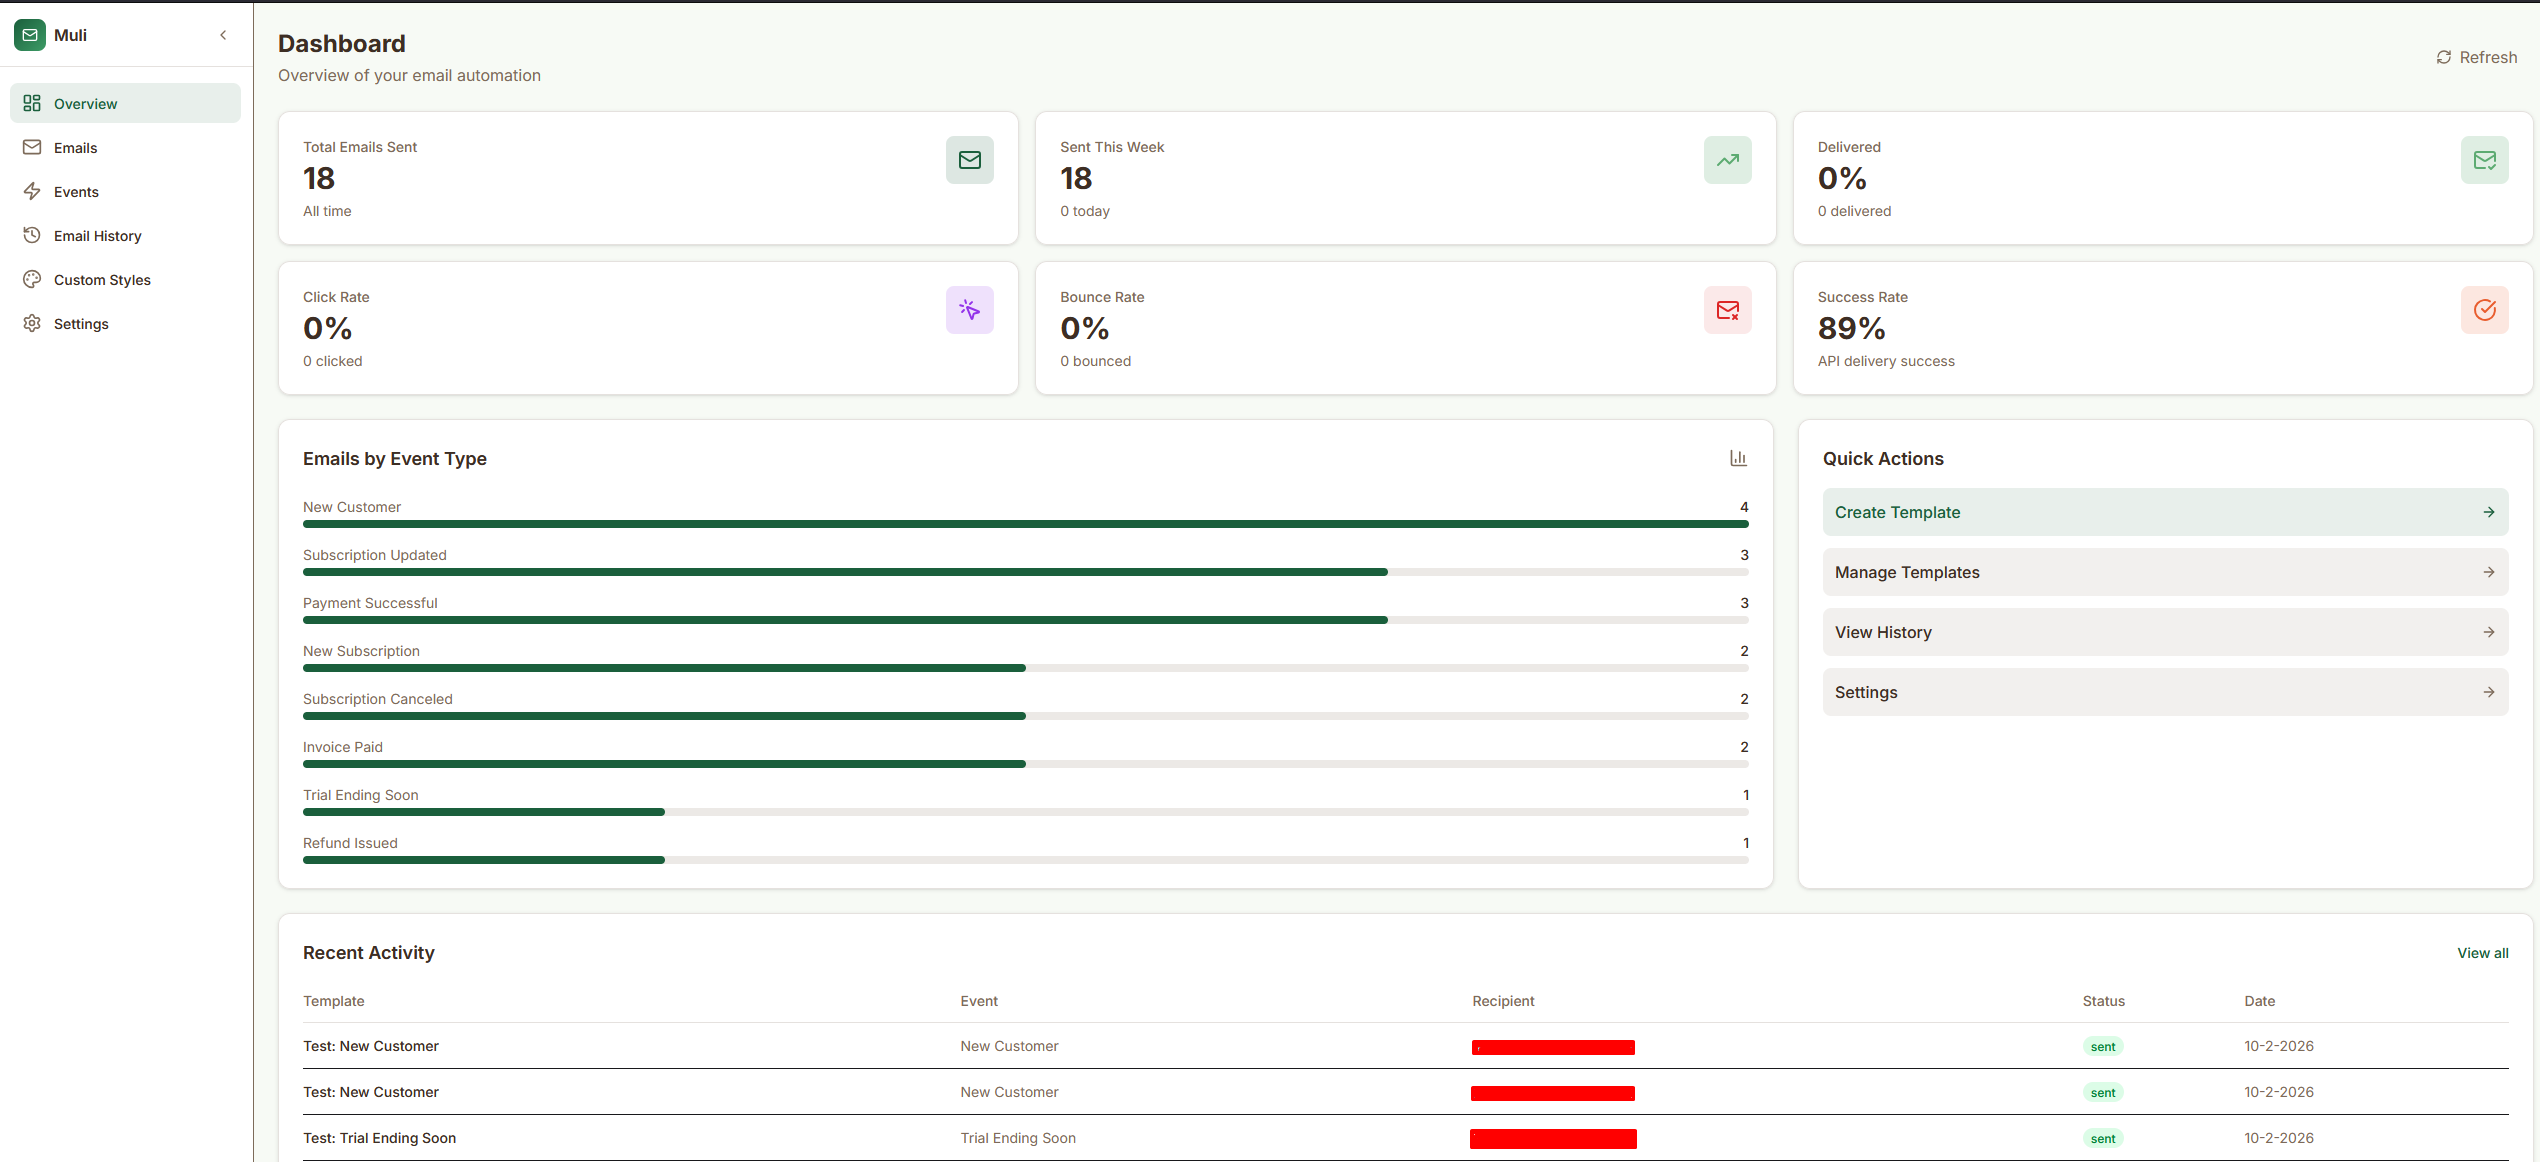Click the arrow on Manage Templates action
This screenshot has width=2540, height=1162.
click(2488, 572)
